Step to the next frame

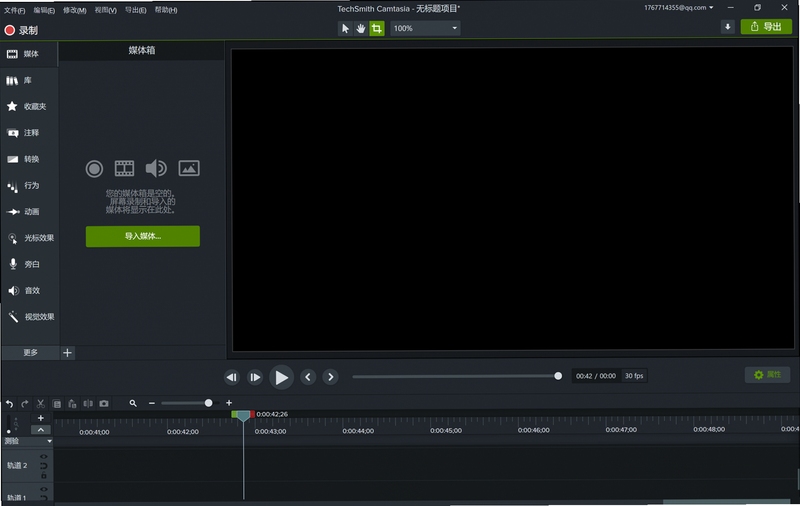255,377
